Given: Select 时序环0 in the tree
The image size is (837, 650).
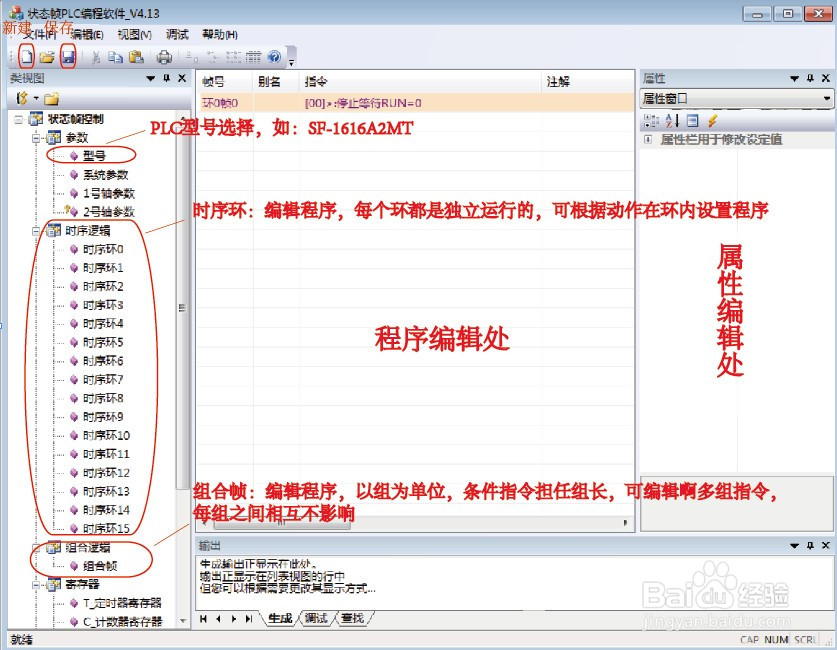Looking at the screenshot, I should 103,249.
